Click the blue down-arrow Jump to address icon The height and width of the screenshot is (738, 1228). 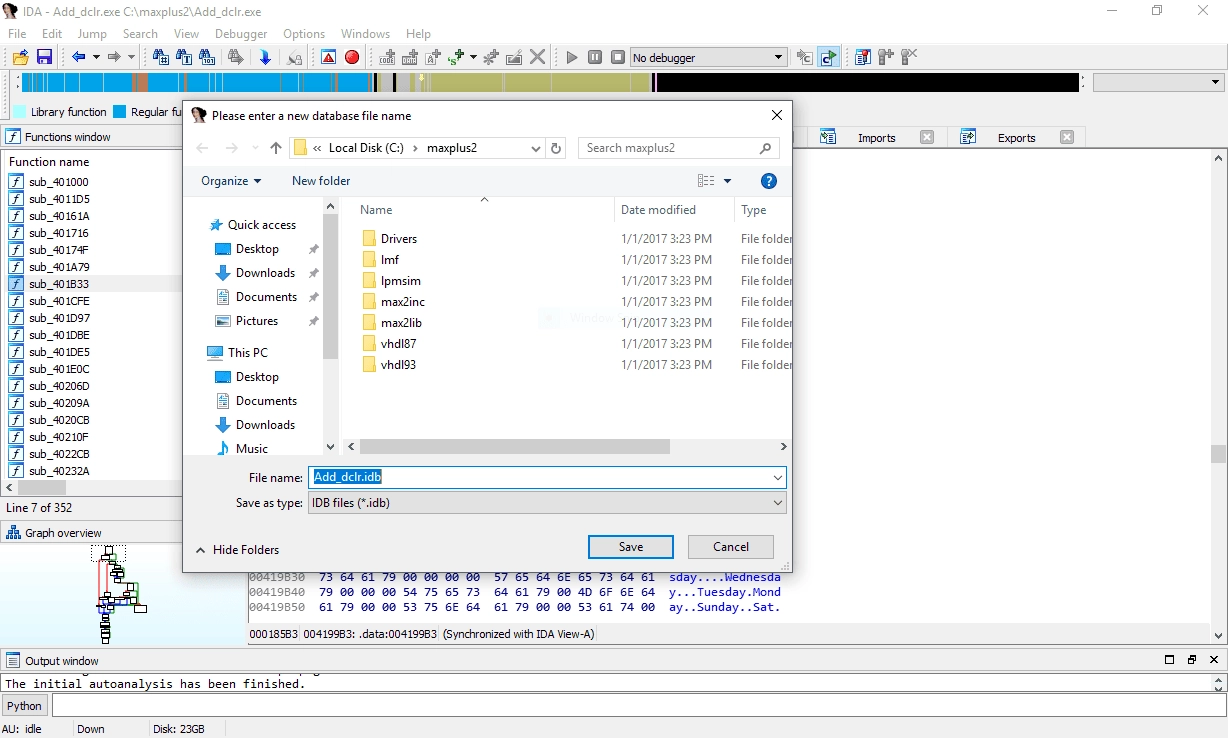[265, 57]
